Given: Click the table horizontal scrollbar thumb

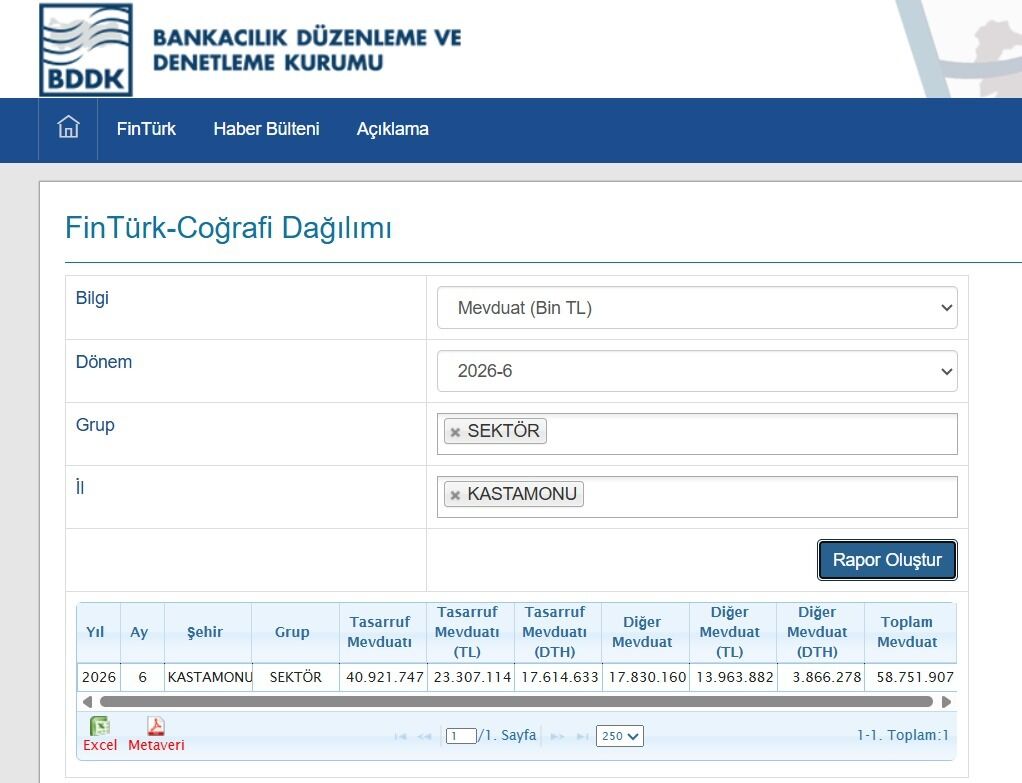Looking at the screenshot, I should pyautogui.click(x=516, y=702).
